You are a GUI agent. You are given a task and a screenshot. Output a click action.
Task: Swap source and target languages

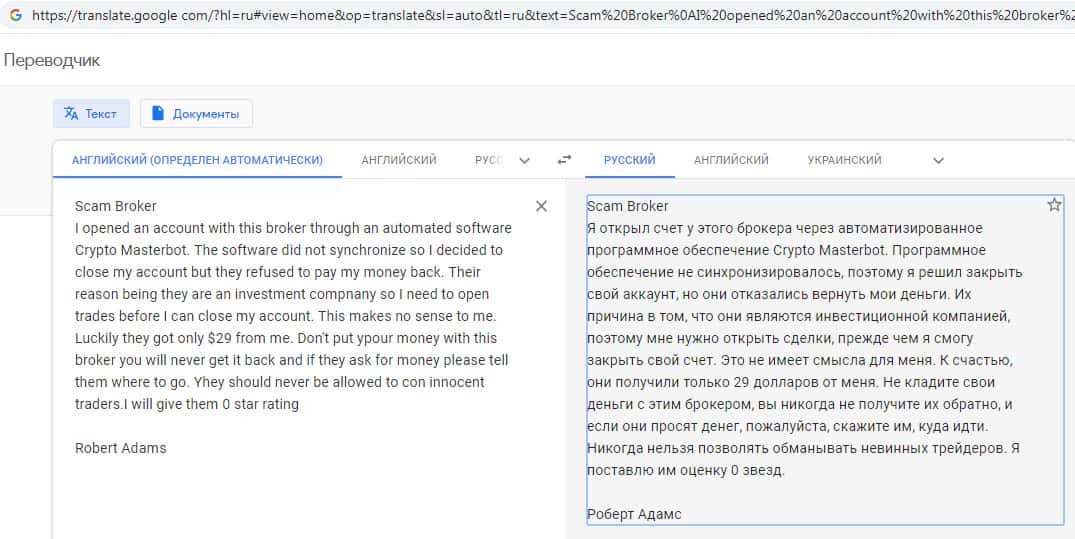(x=565, y=160)
